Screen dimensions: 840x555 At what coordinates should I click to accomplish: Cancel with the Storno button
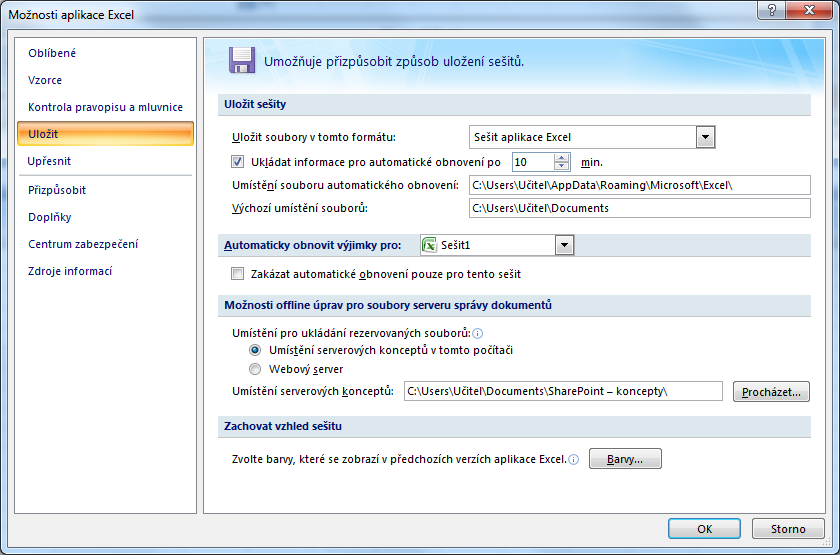788,529
